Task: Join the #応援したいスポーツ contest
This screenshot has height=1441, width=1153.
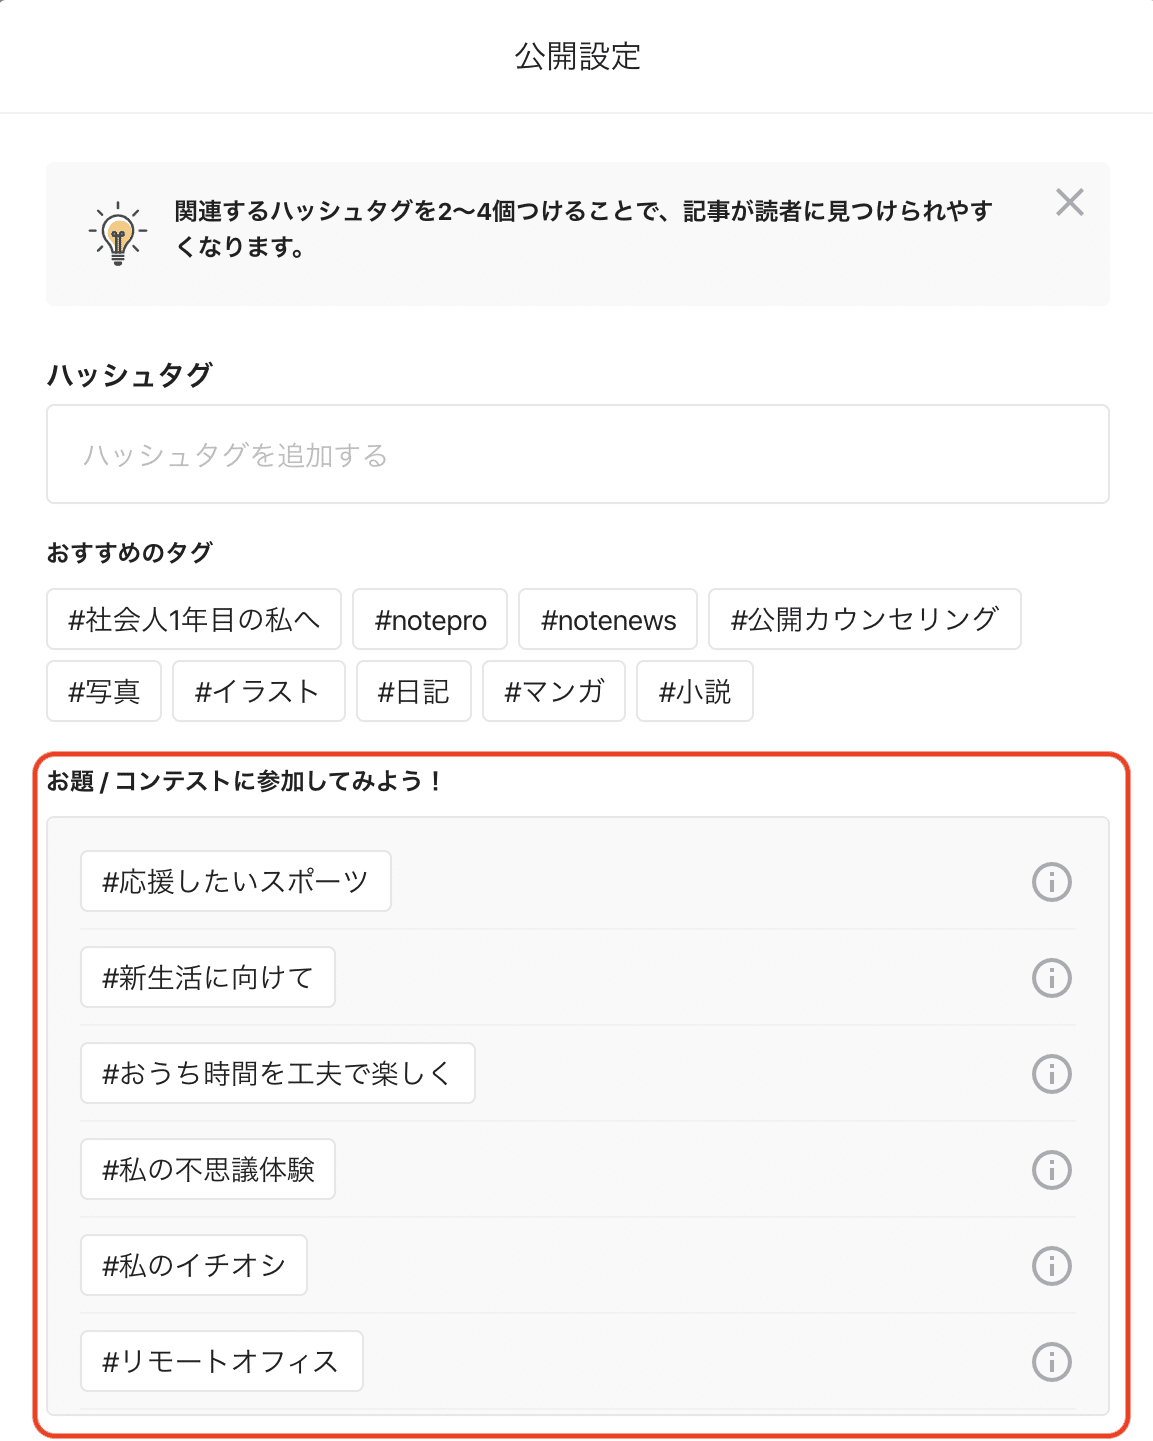Action: 235,881
